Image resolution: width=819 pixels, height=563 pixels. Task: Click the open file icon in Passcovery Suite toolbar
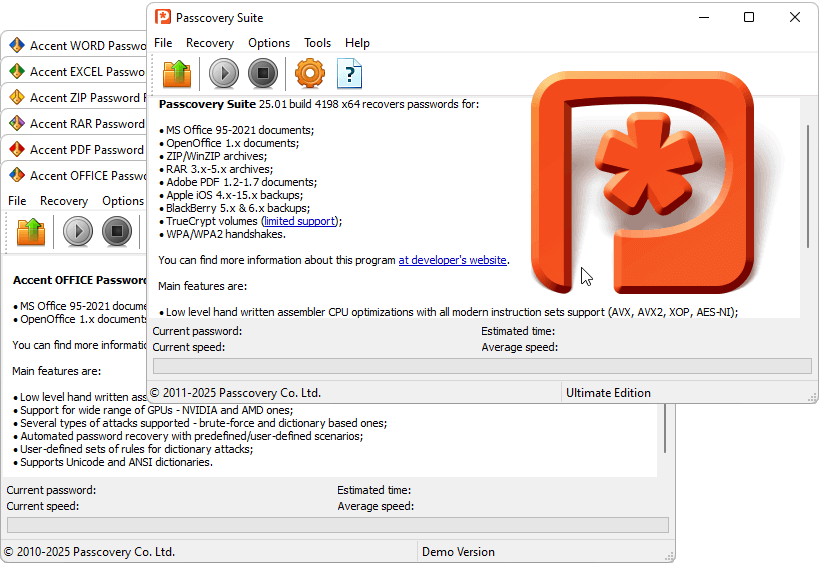click(177, 73)
